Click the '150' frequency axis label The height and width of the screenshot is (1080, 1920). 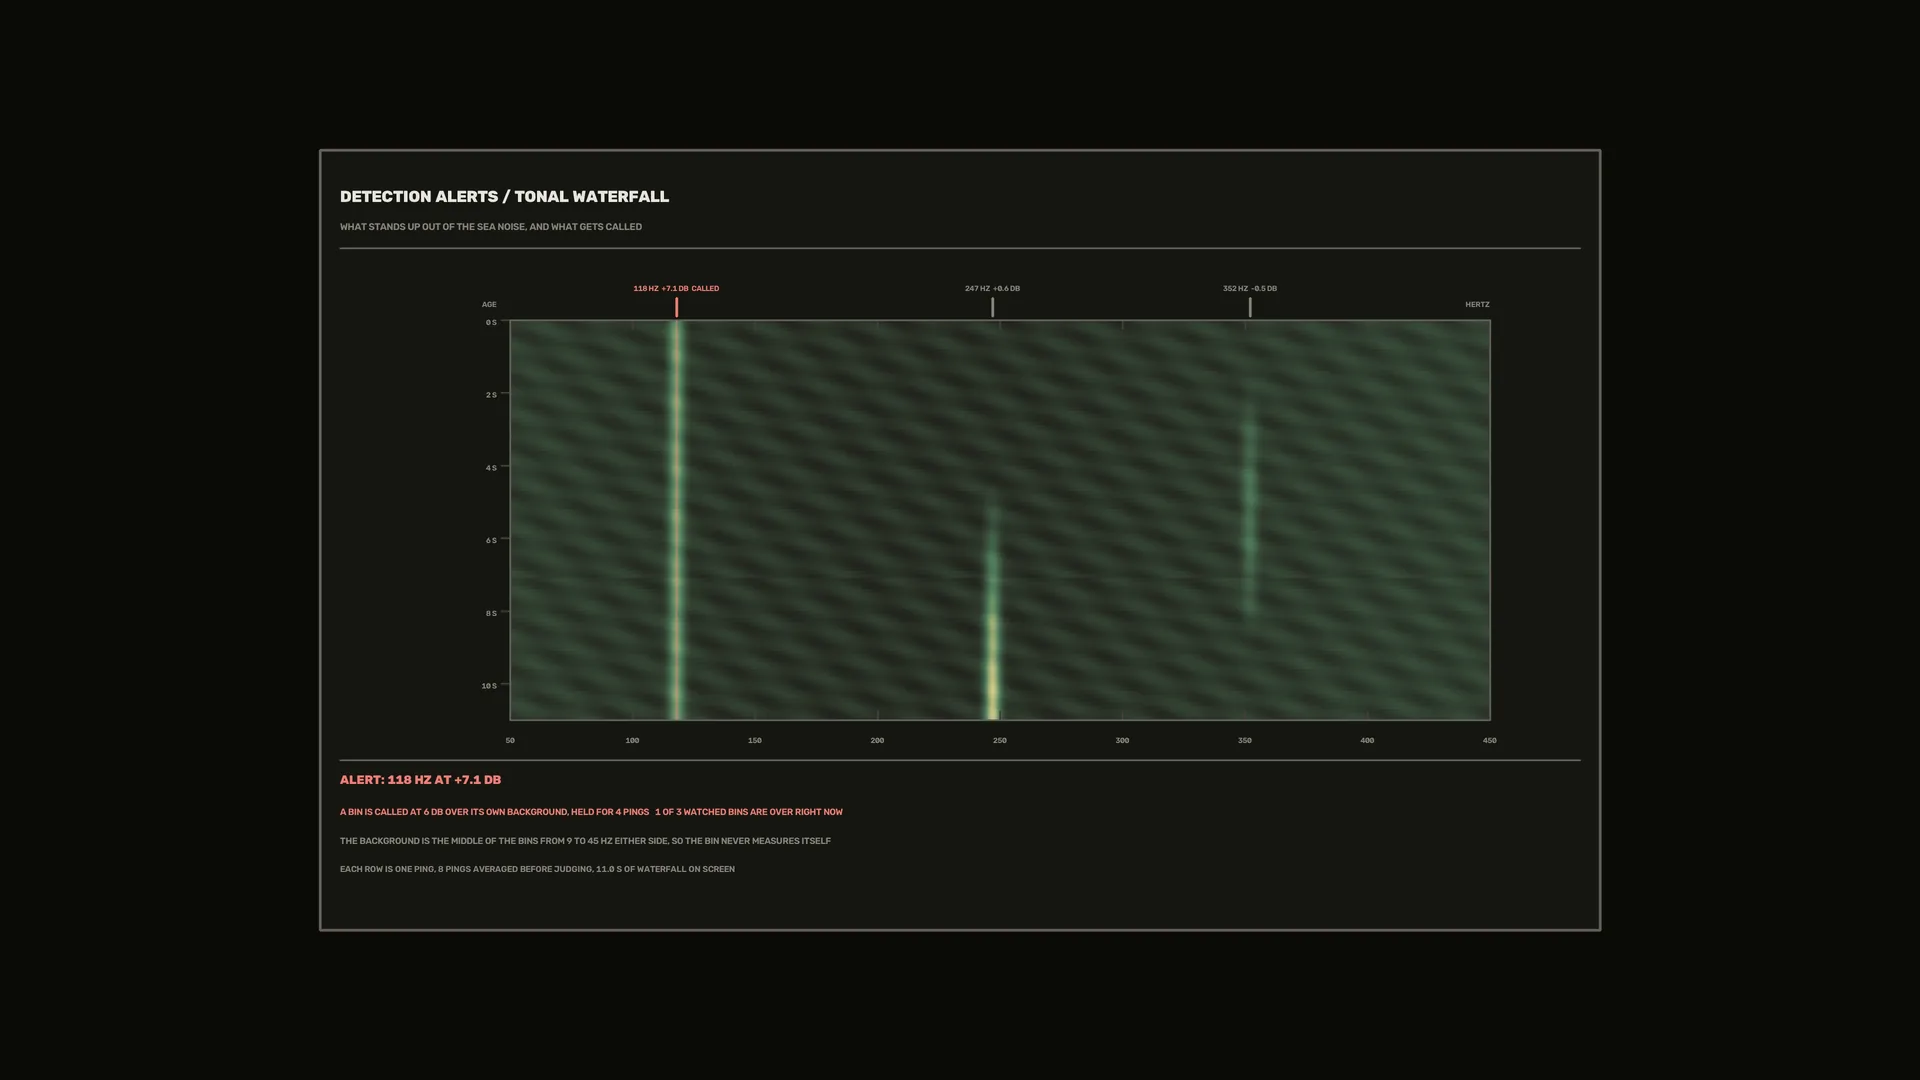coord(755,741)
